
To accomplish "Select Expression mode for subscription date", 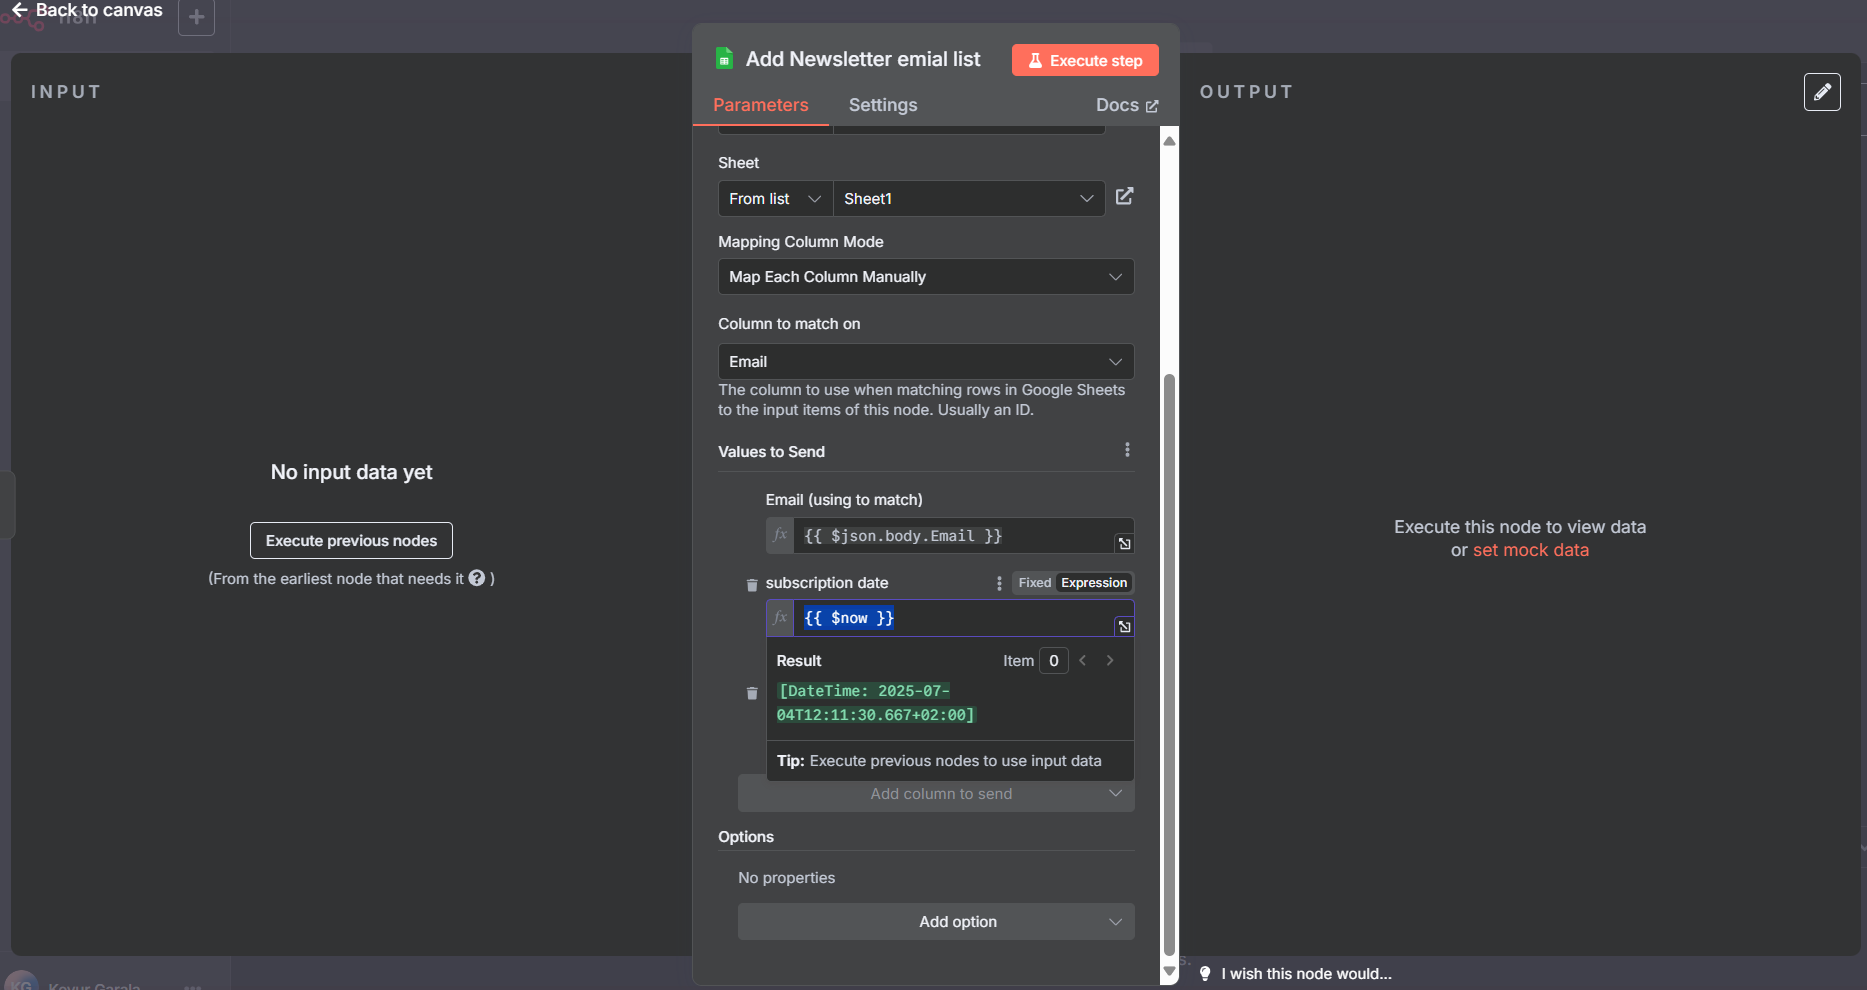I will 1093,583.
